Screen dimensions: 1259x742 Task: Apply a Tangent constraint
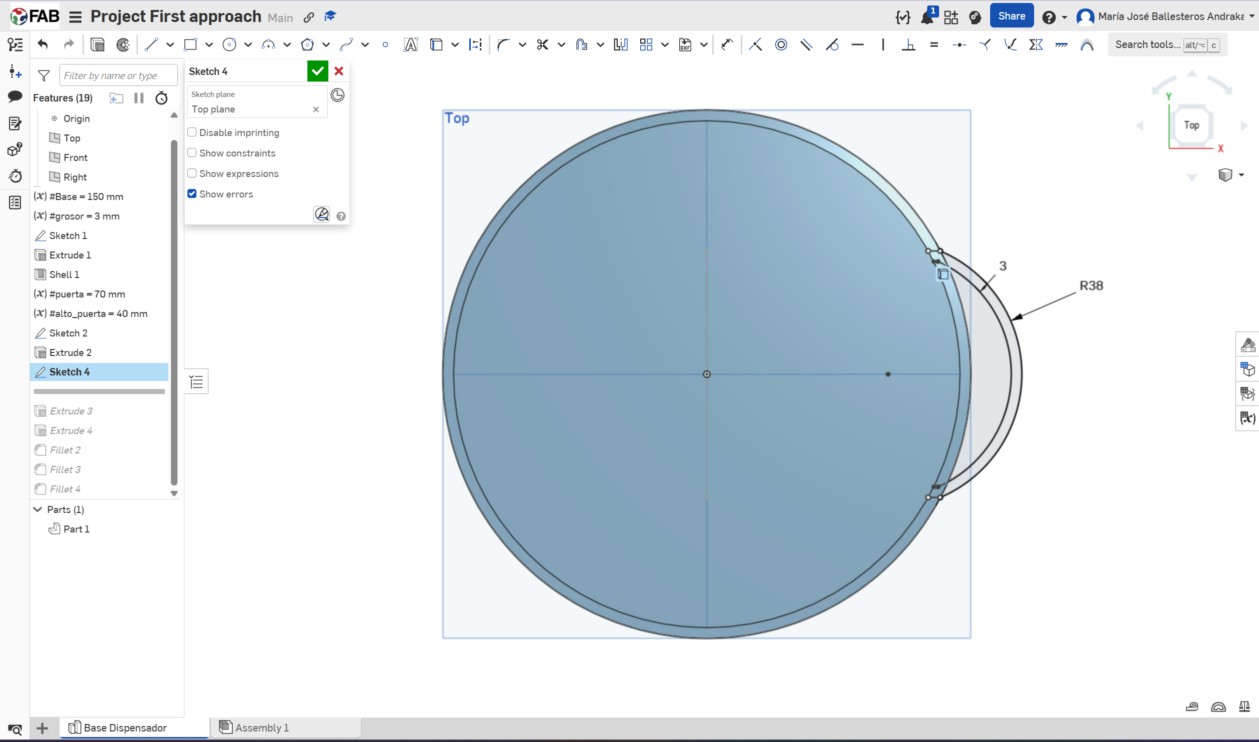(x=833, y=45)
